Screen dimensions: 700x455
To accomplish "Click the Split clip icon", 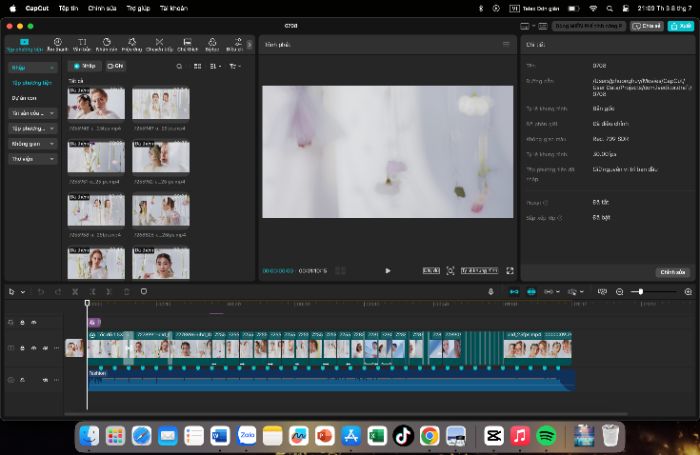I will (75, 292).
